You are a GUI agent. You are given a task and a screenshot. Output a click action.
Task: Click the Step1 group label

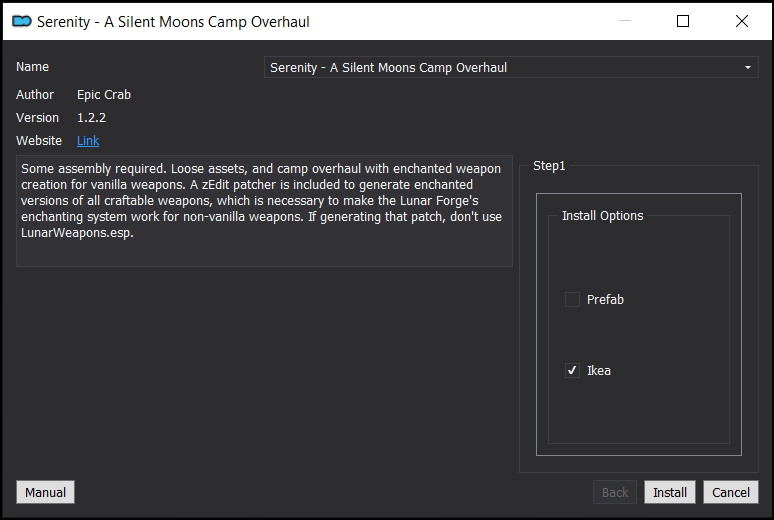pos(549,166)
